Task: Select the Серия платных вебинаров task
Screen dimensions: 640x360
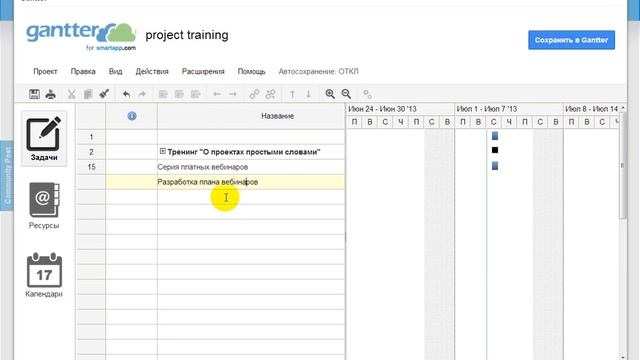Action: tap(202, 167)
